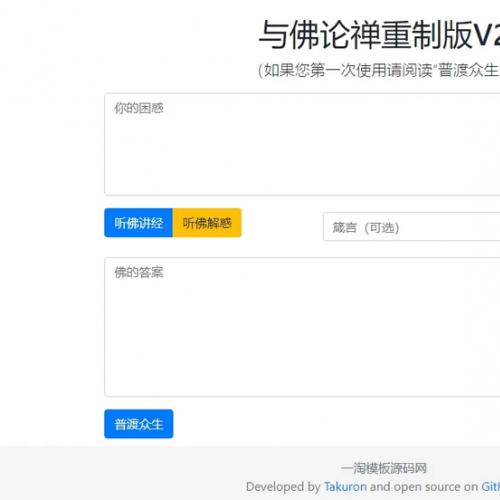Click the 你的困惑 text area
Image resolution: width=500 pixels, height=500 pixels.
302,144
